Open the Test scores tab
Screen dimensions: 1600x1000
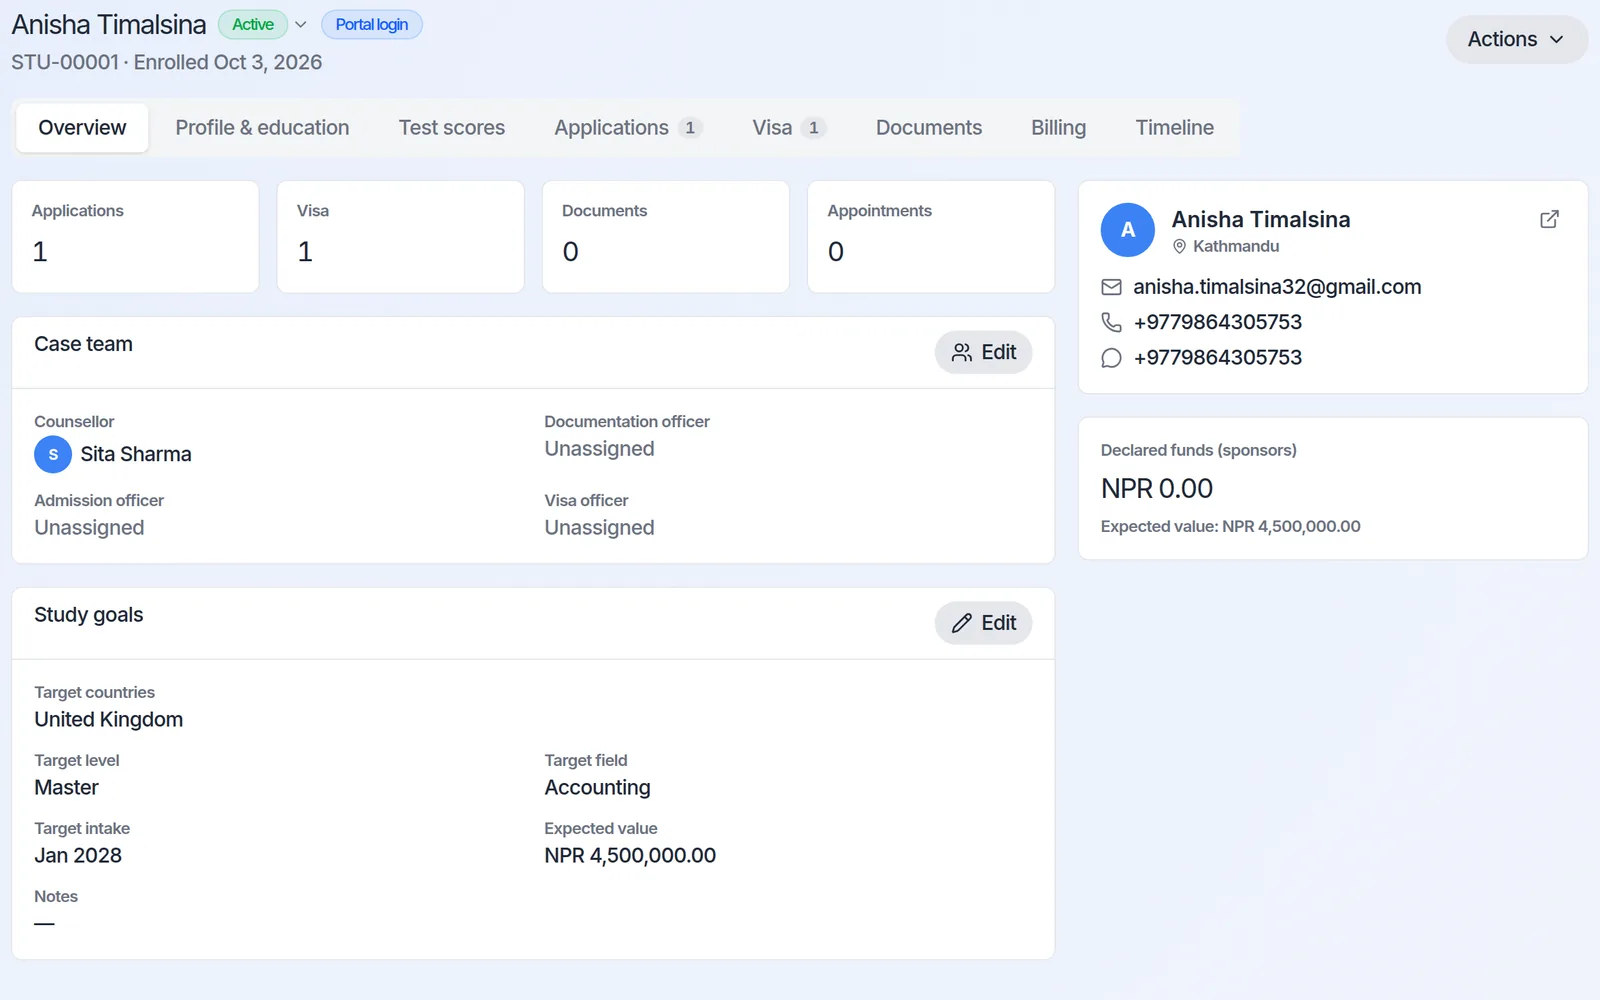pos(452,128)
